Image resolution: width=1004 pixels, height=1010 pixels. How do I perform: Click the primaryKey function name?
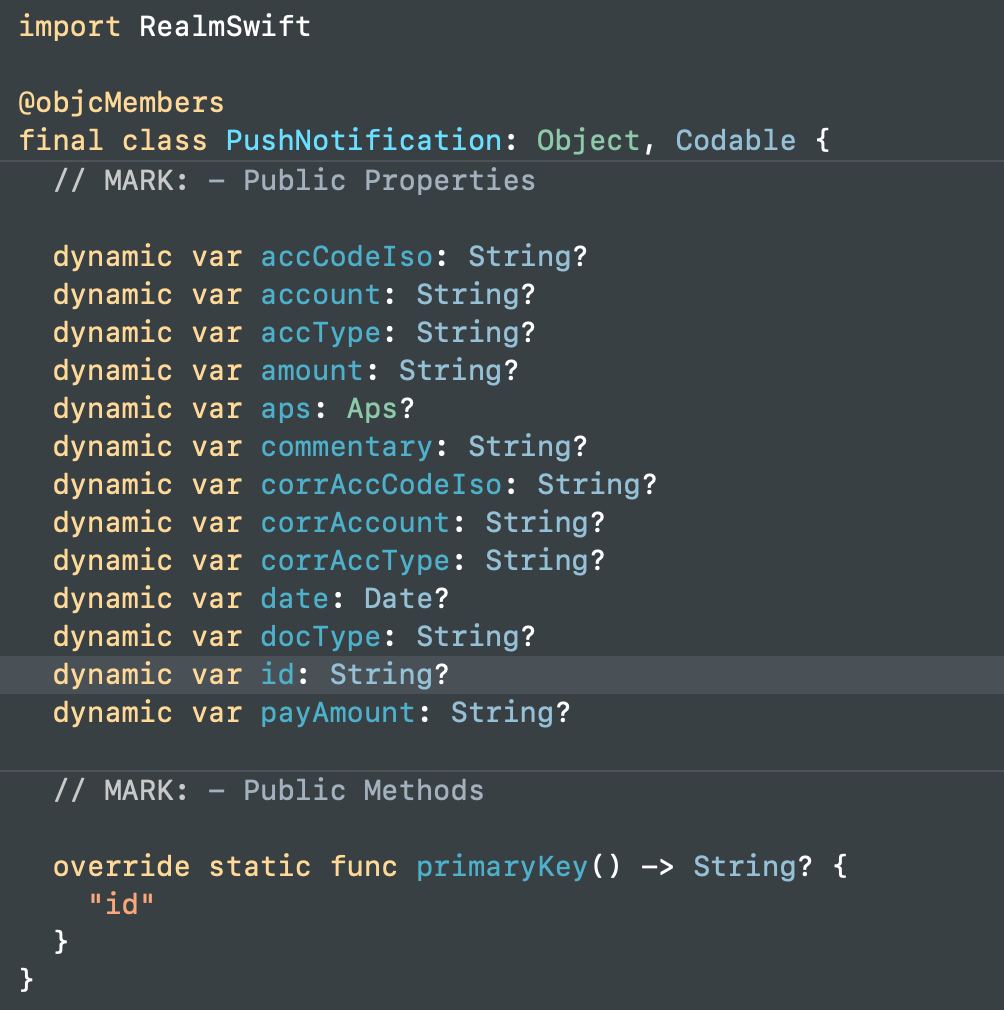click(502, 867)
